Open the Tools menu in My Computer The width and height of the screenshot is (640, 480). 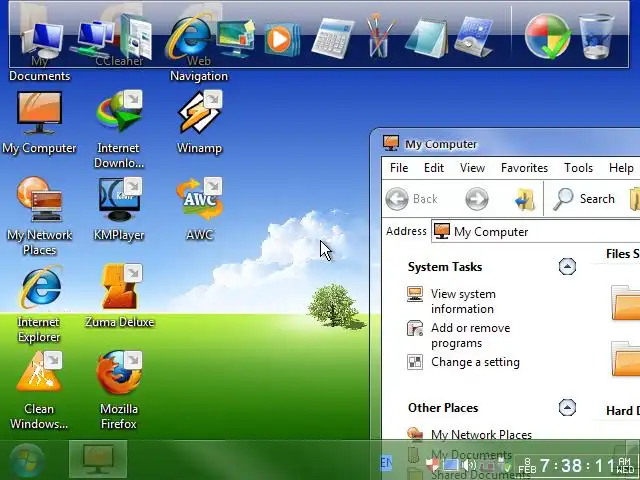click(x=578, y=168)
